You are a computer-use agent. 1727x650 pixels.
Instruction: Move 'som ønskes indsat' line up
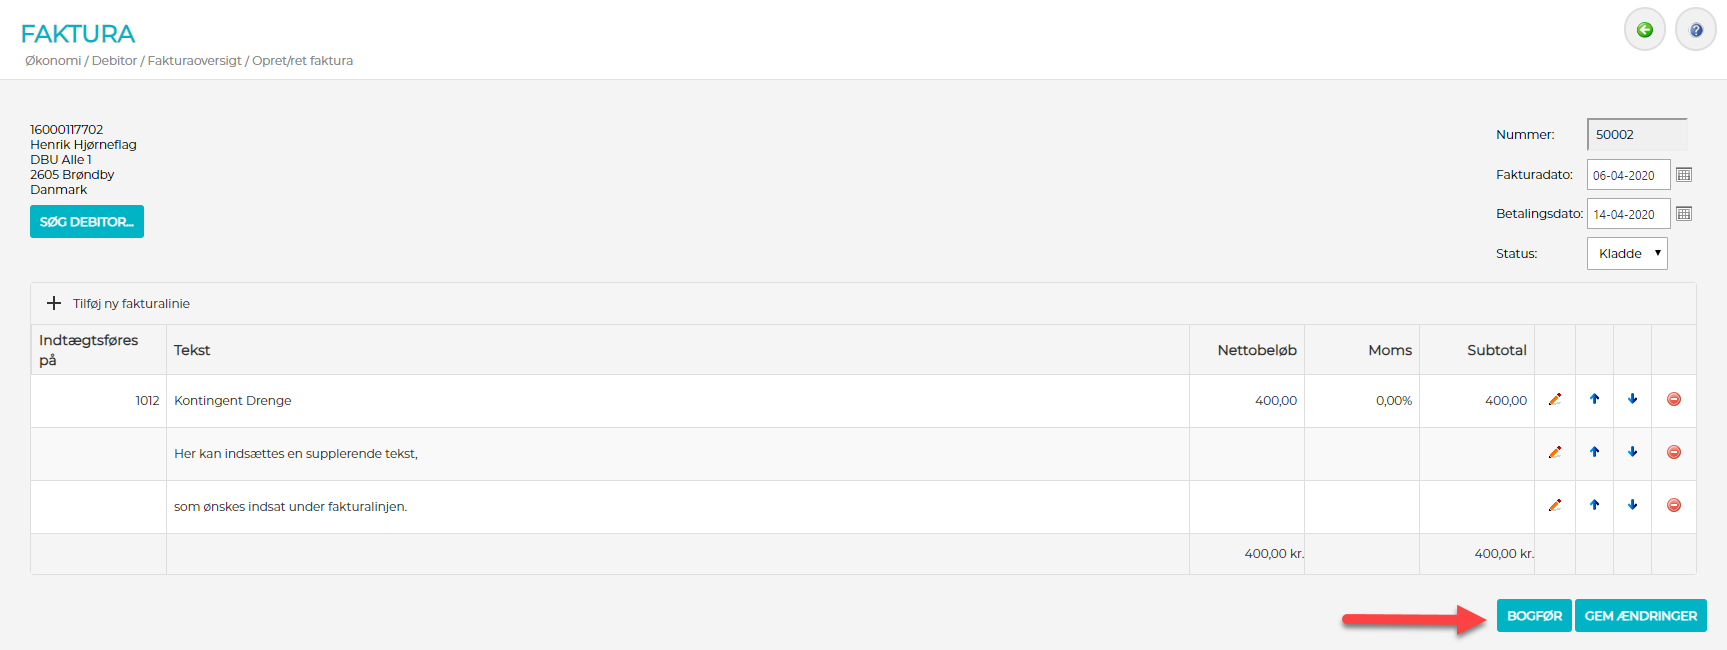(x=1595, y=506)
